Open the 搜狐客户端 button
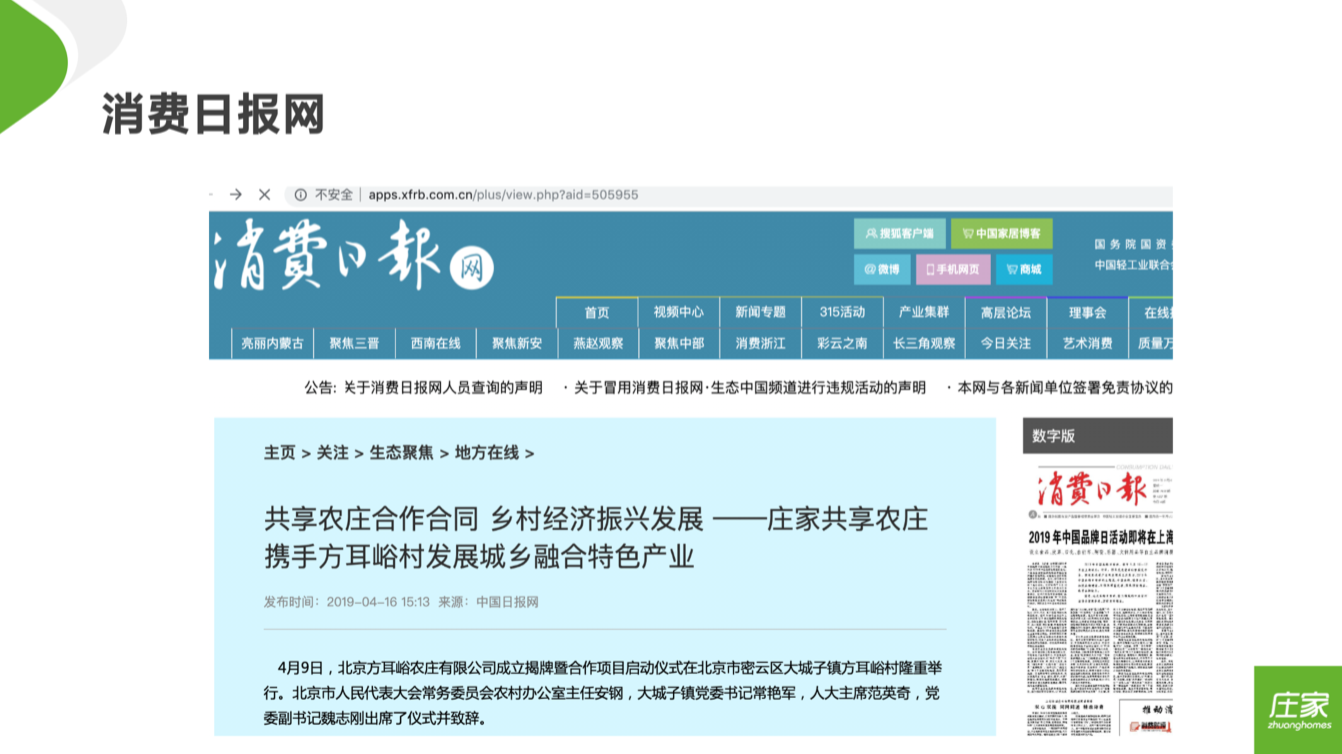 coord(900,233)
